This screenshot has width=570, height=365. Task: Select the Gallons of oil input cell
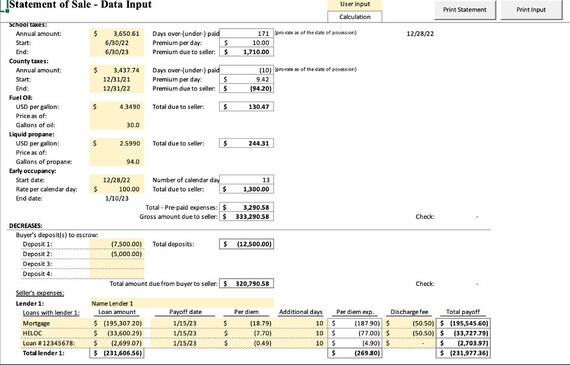pos(117,125)
